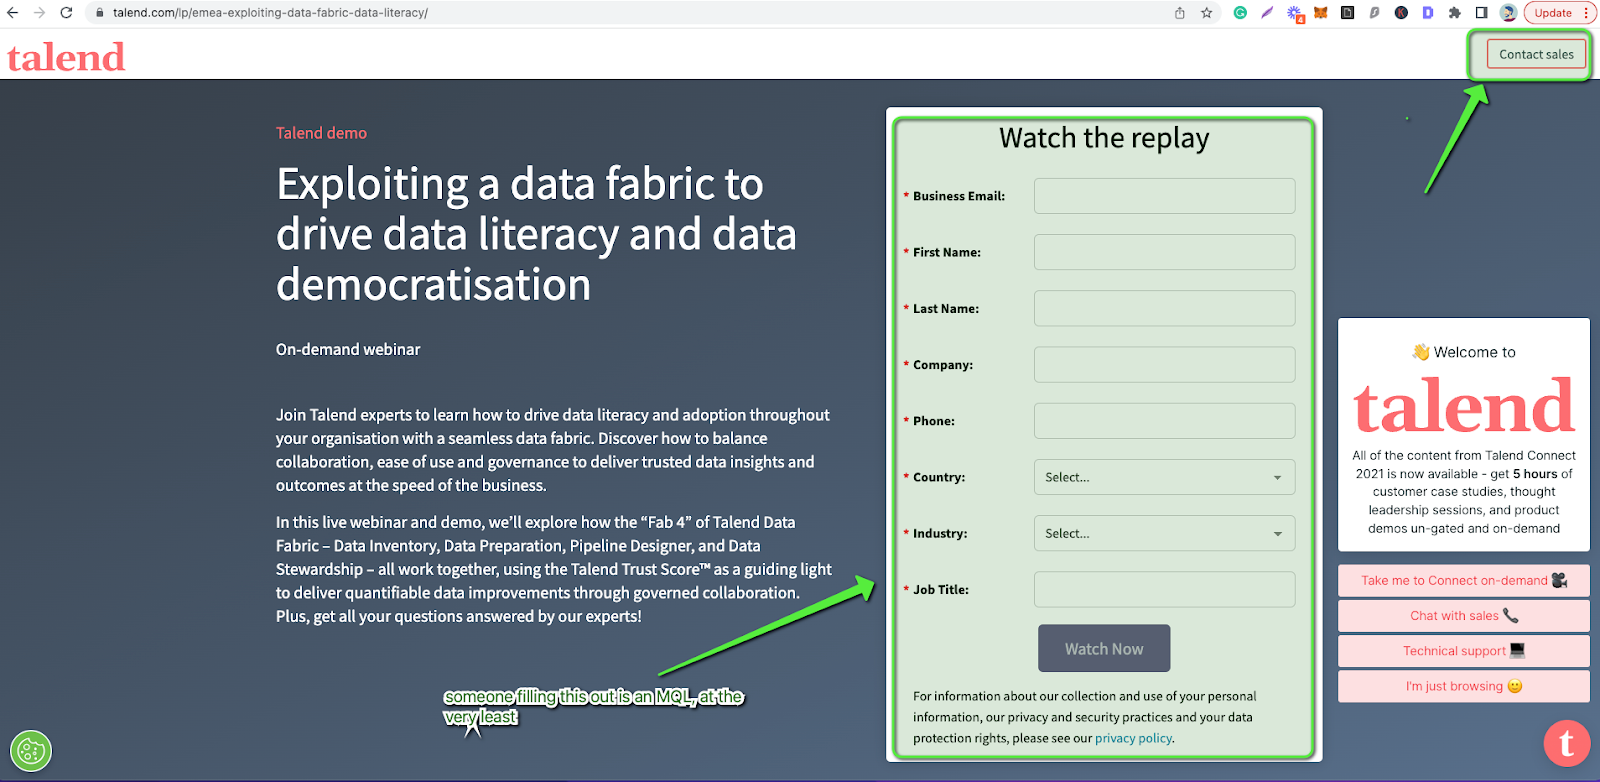
Task: Open the gray S extension icon
Action: coord(1374,13)
